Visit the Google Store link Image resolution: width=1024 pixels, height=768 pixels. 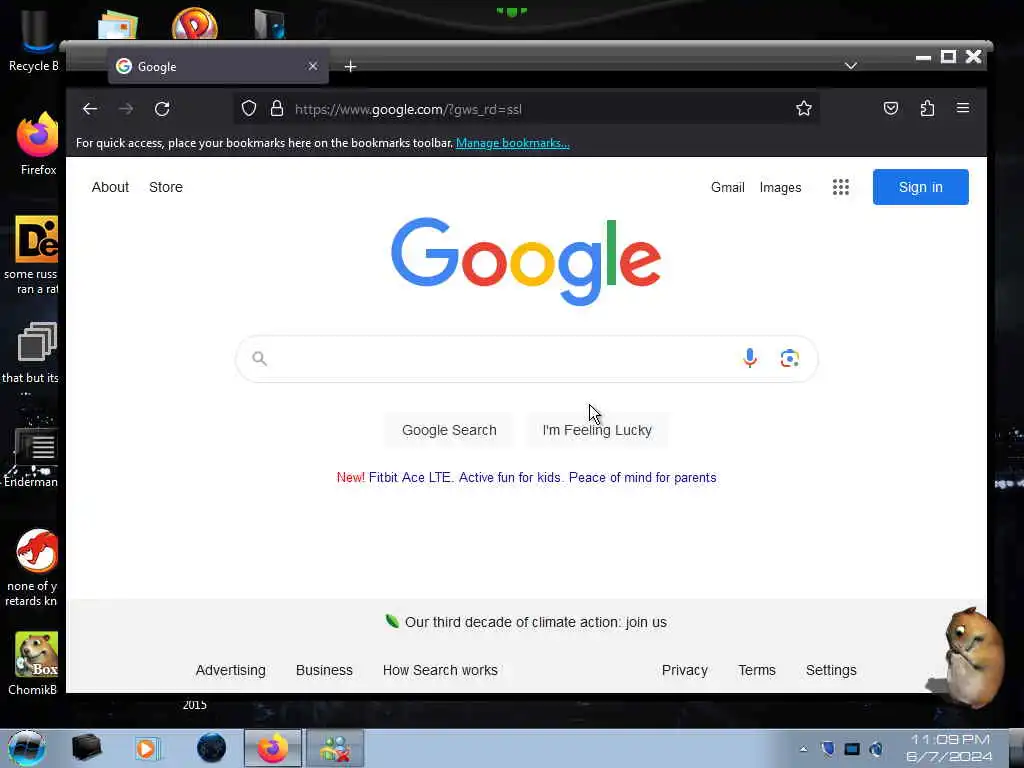click(166, 187)
